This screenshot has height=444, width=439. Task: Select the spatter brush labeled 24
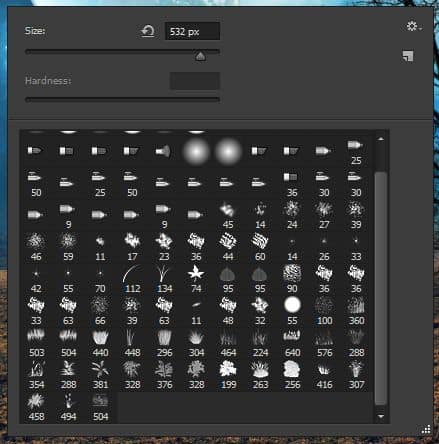point(292,215)
